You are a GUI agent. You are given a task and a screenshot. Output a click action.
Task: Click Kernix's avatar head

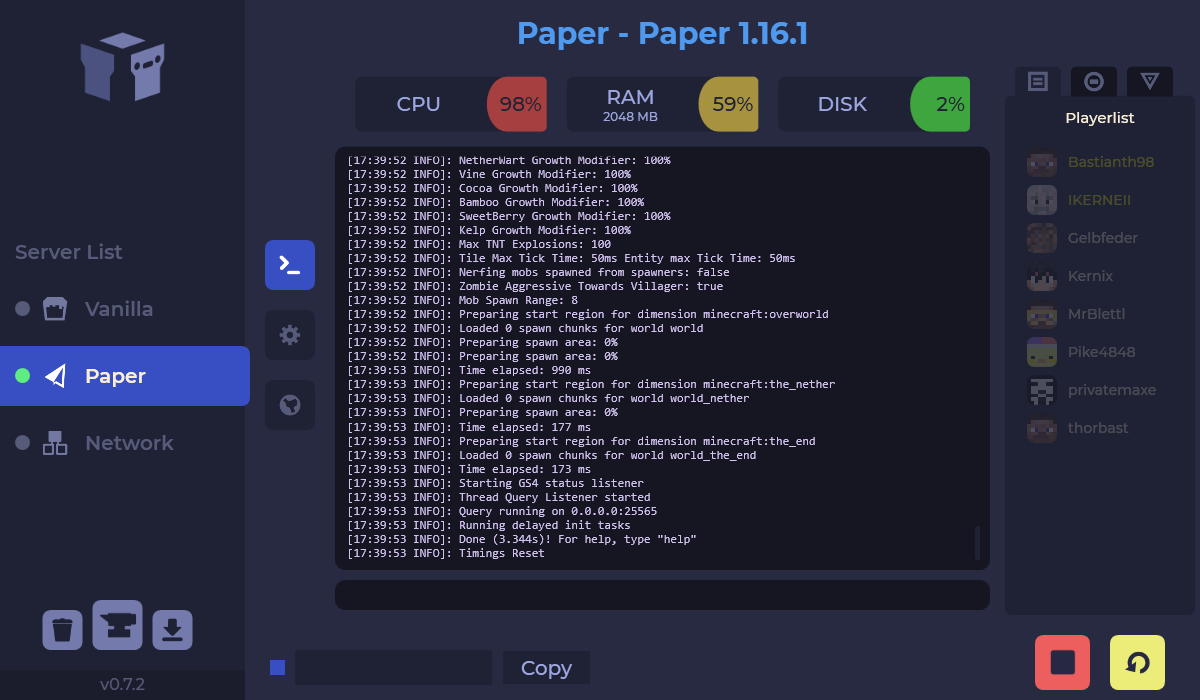pyautogui.click(x=1042, y=276)
